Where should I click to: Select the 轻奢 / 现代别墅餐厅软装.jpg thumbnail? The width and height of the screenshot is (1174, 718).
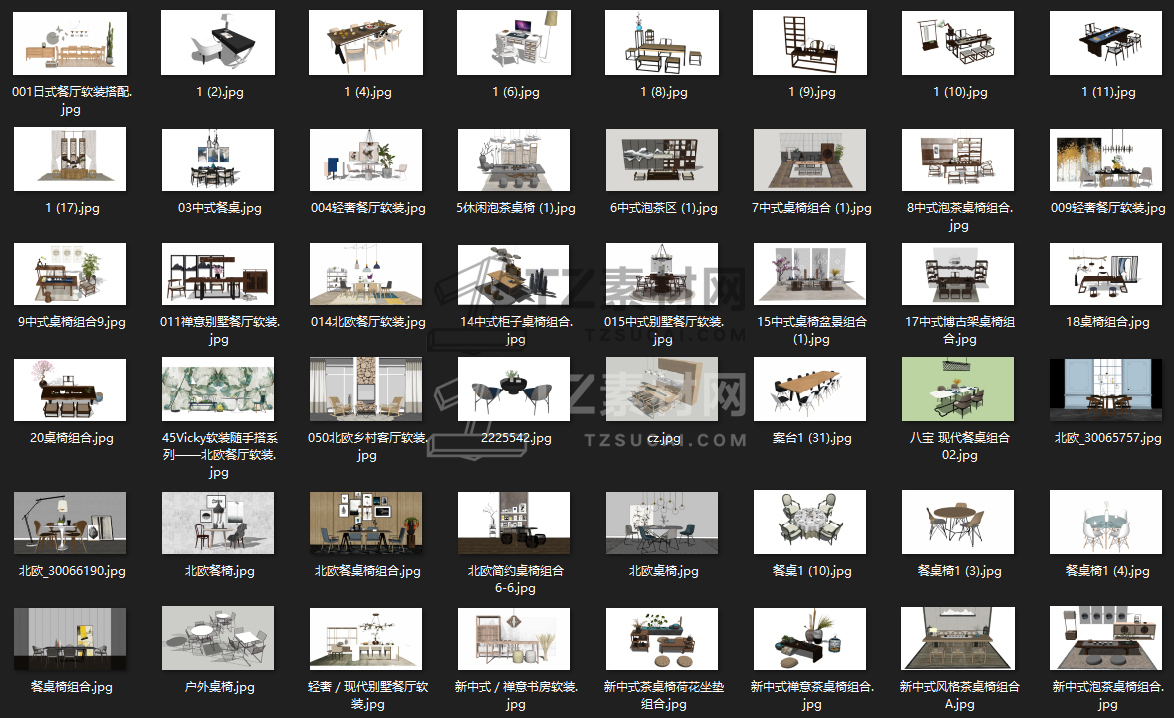(x=366, y=639)
